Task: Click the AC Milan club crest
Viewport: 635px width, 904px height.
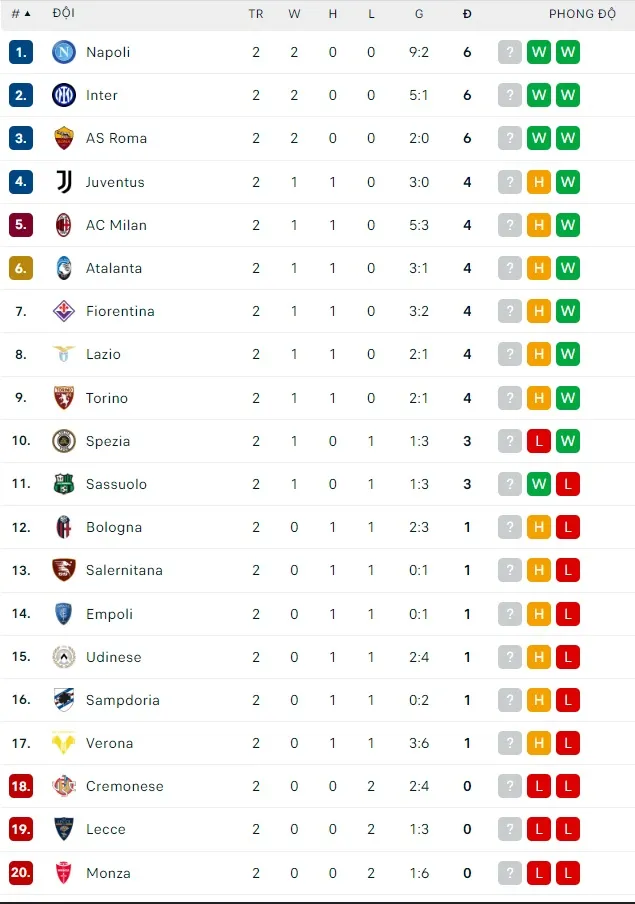Action: (63, 225)
